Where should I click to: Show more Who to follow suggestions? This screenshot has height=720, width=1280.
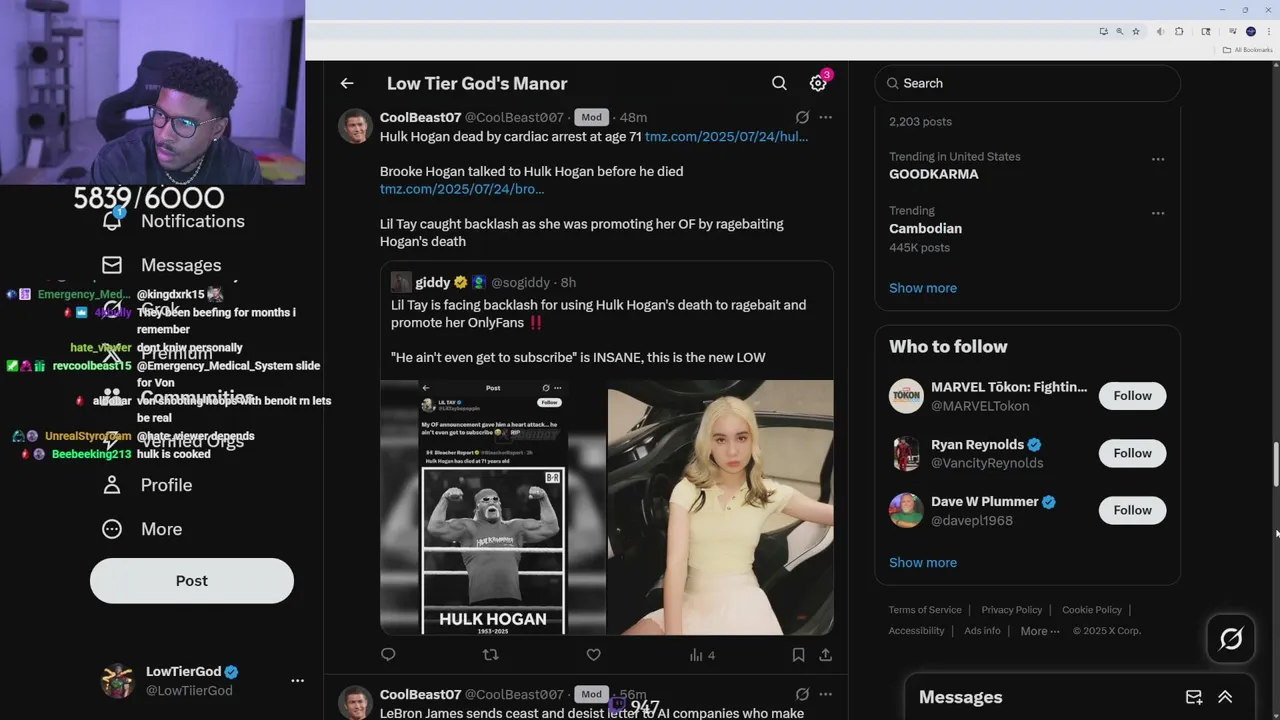click(923, 563)
